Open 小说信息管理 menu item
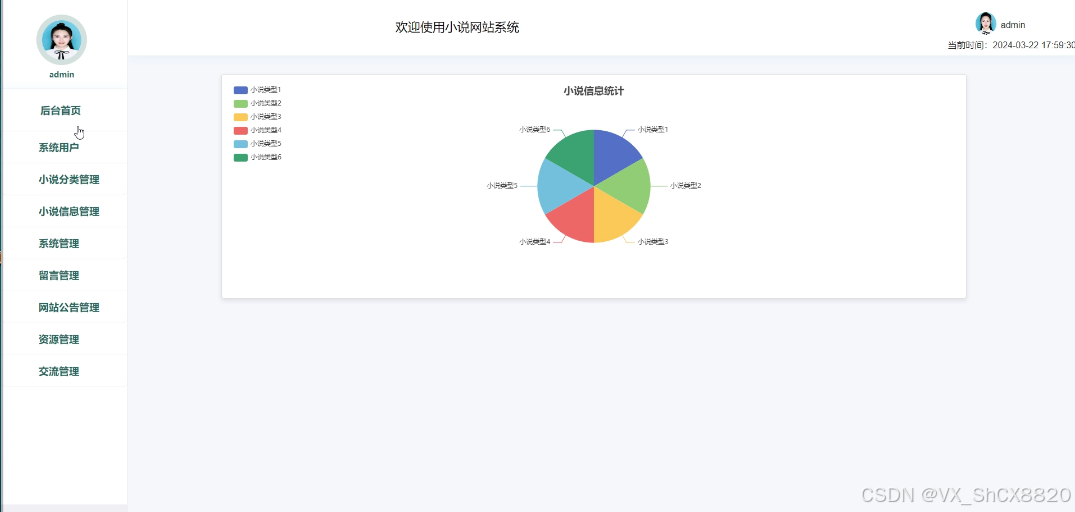1075x512 pixels. click(69, 211)
